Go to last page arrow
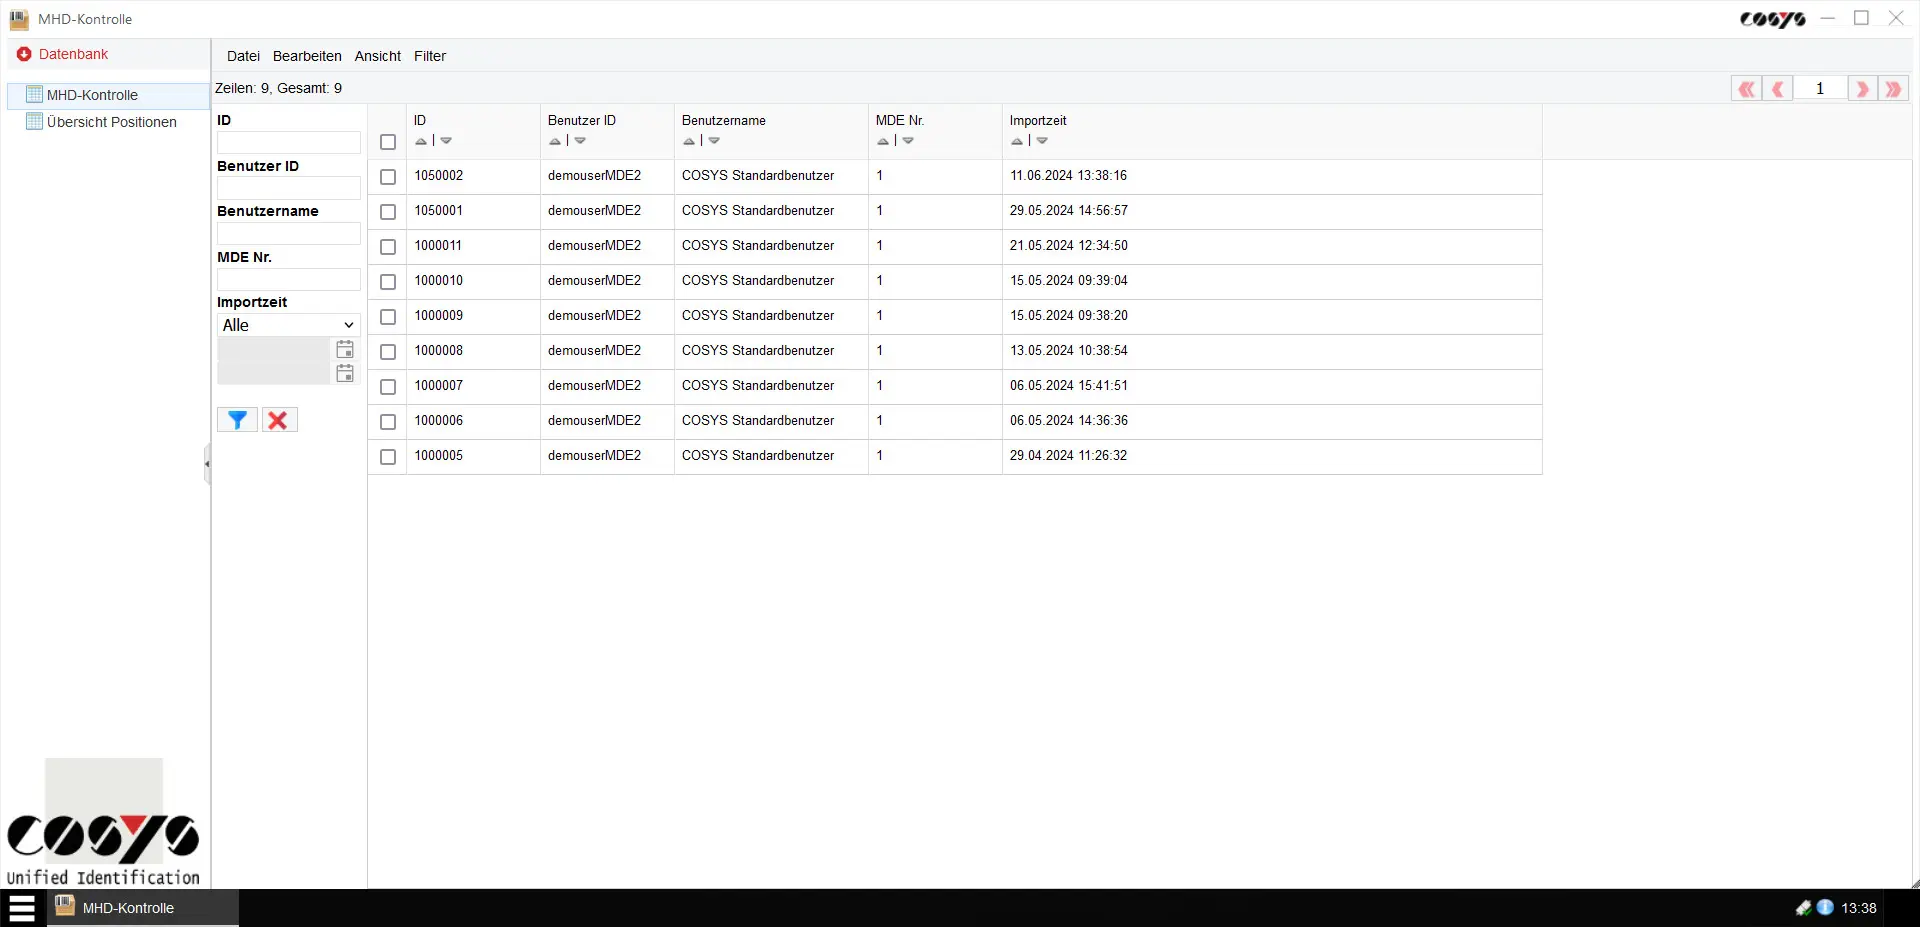The width and height of the screenshot is (1920, 927). point(1893,89)
